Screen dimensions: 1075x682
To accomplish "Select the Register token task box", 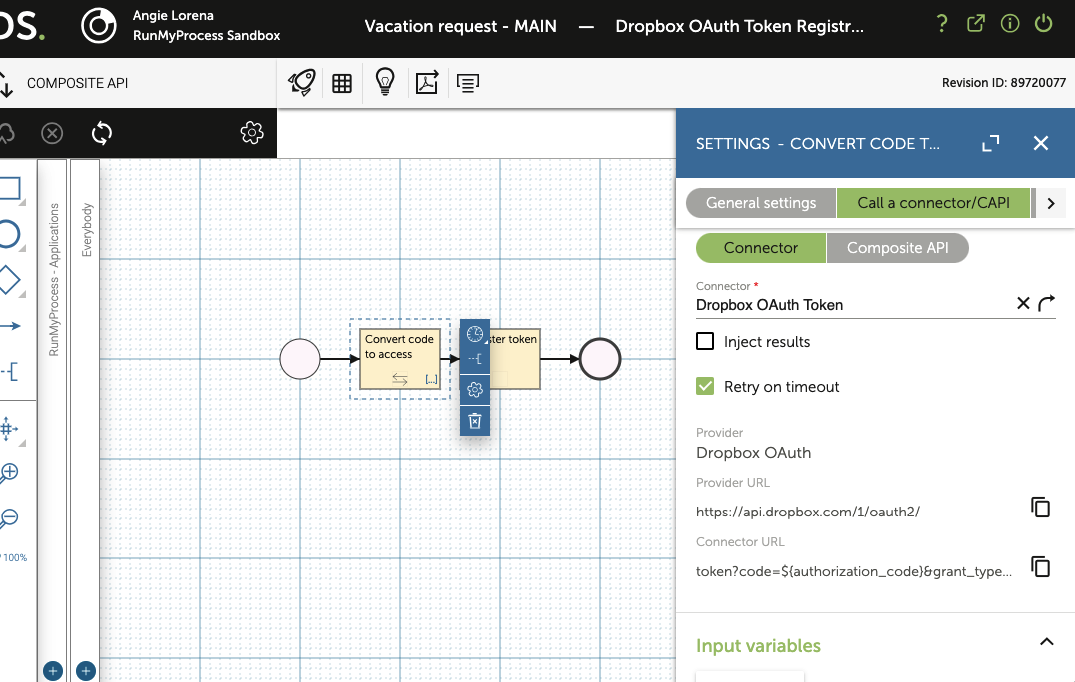I will tap(516, 358).
